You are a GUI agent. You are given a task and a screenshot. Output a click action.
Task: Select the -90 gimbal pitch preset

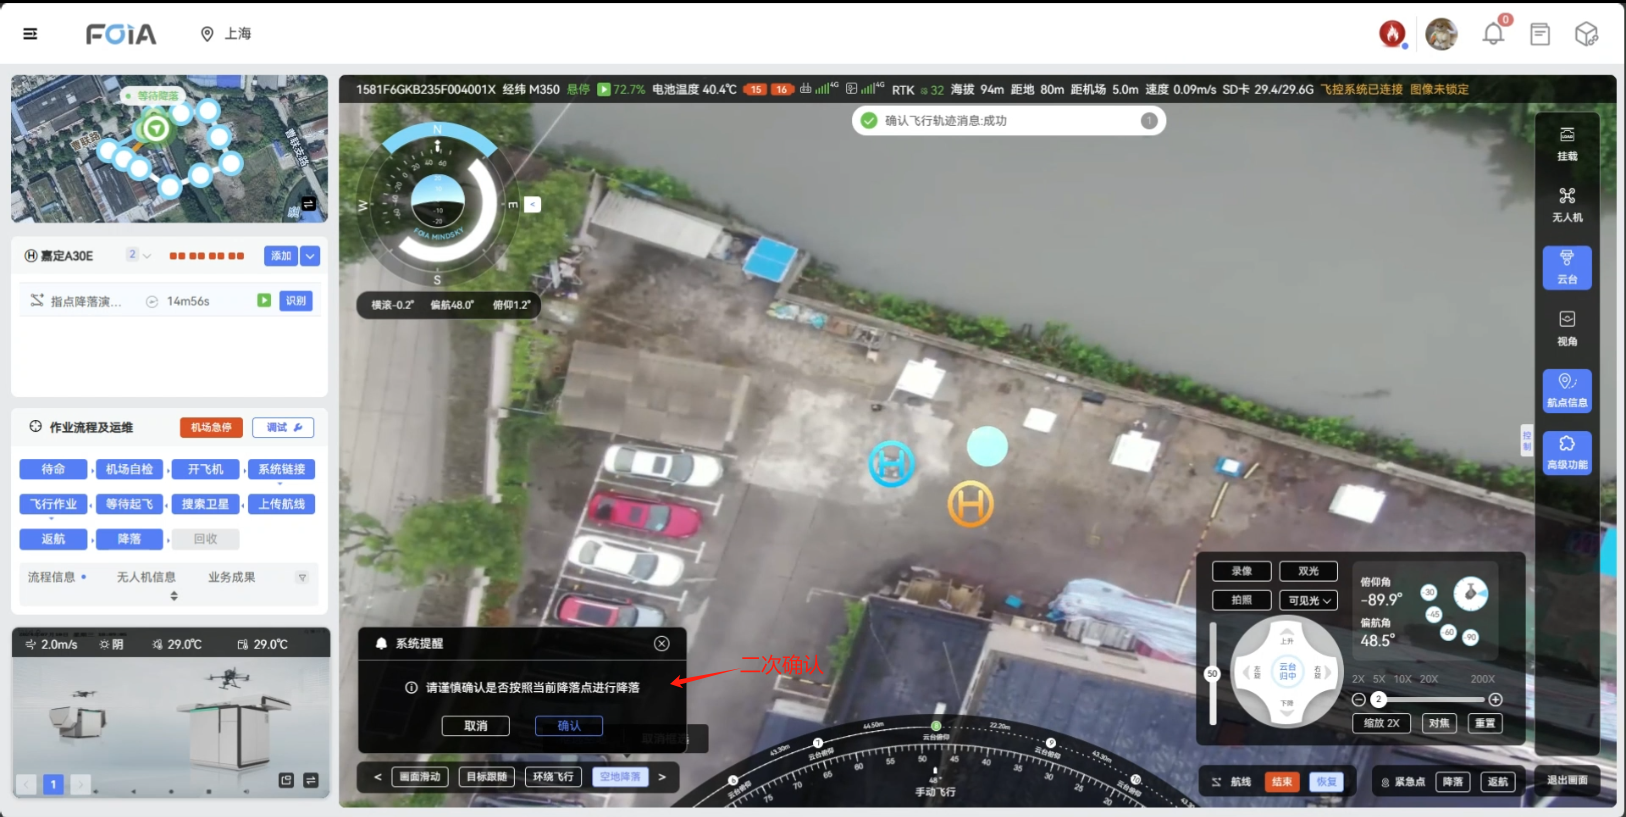coord(1470,637)
